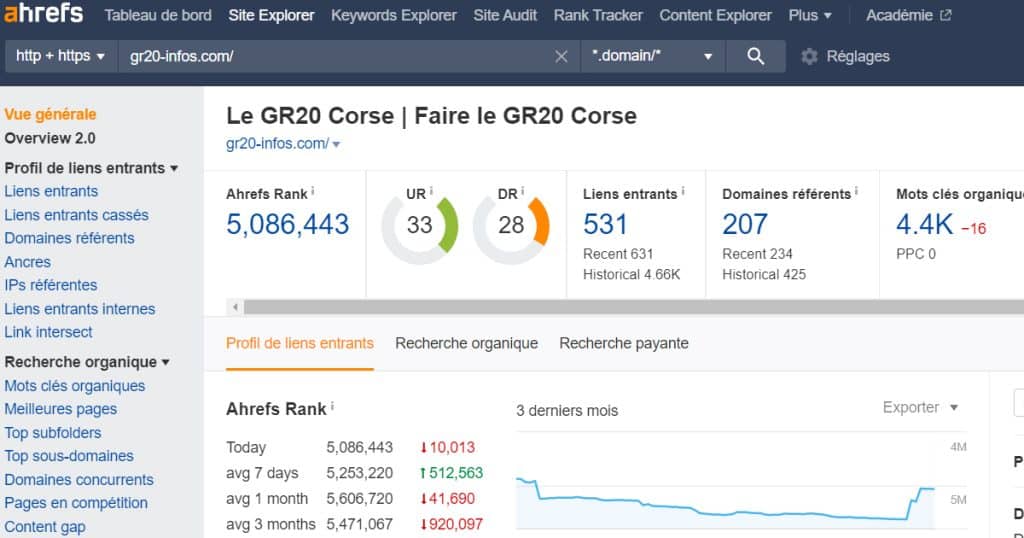
Task: Click the Recent 234 text
Action: pyautogui.click(x=757, y=254)
